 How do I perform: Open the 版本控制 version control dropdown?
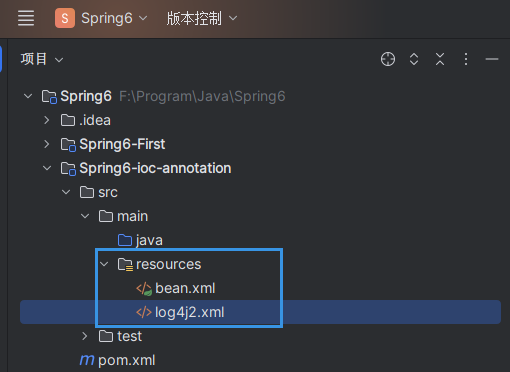(202, 18)
